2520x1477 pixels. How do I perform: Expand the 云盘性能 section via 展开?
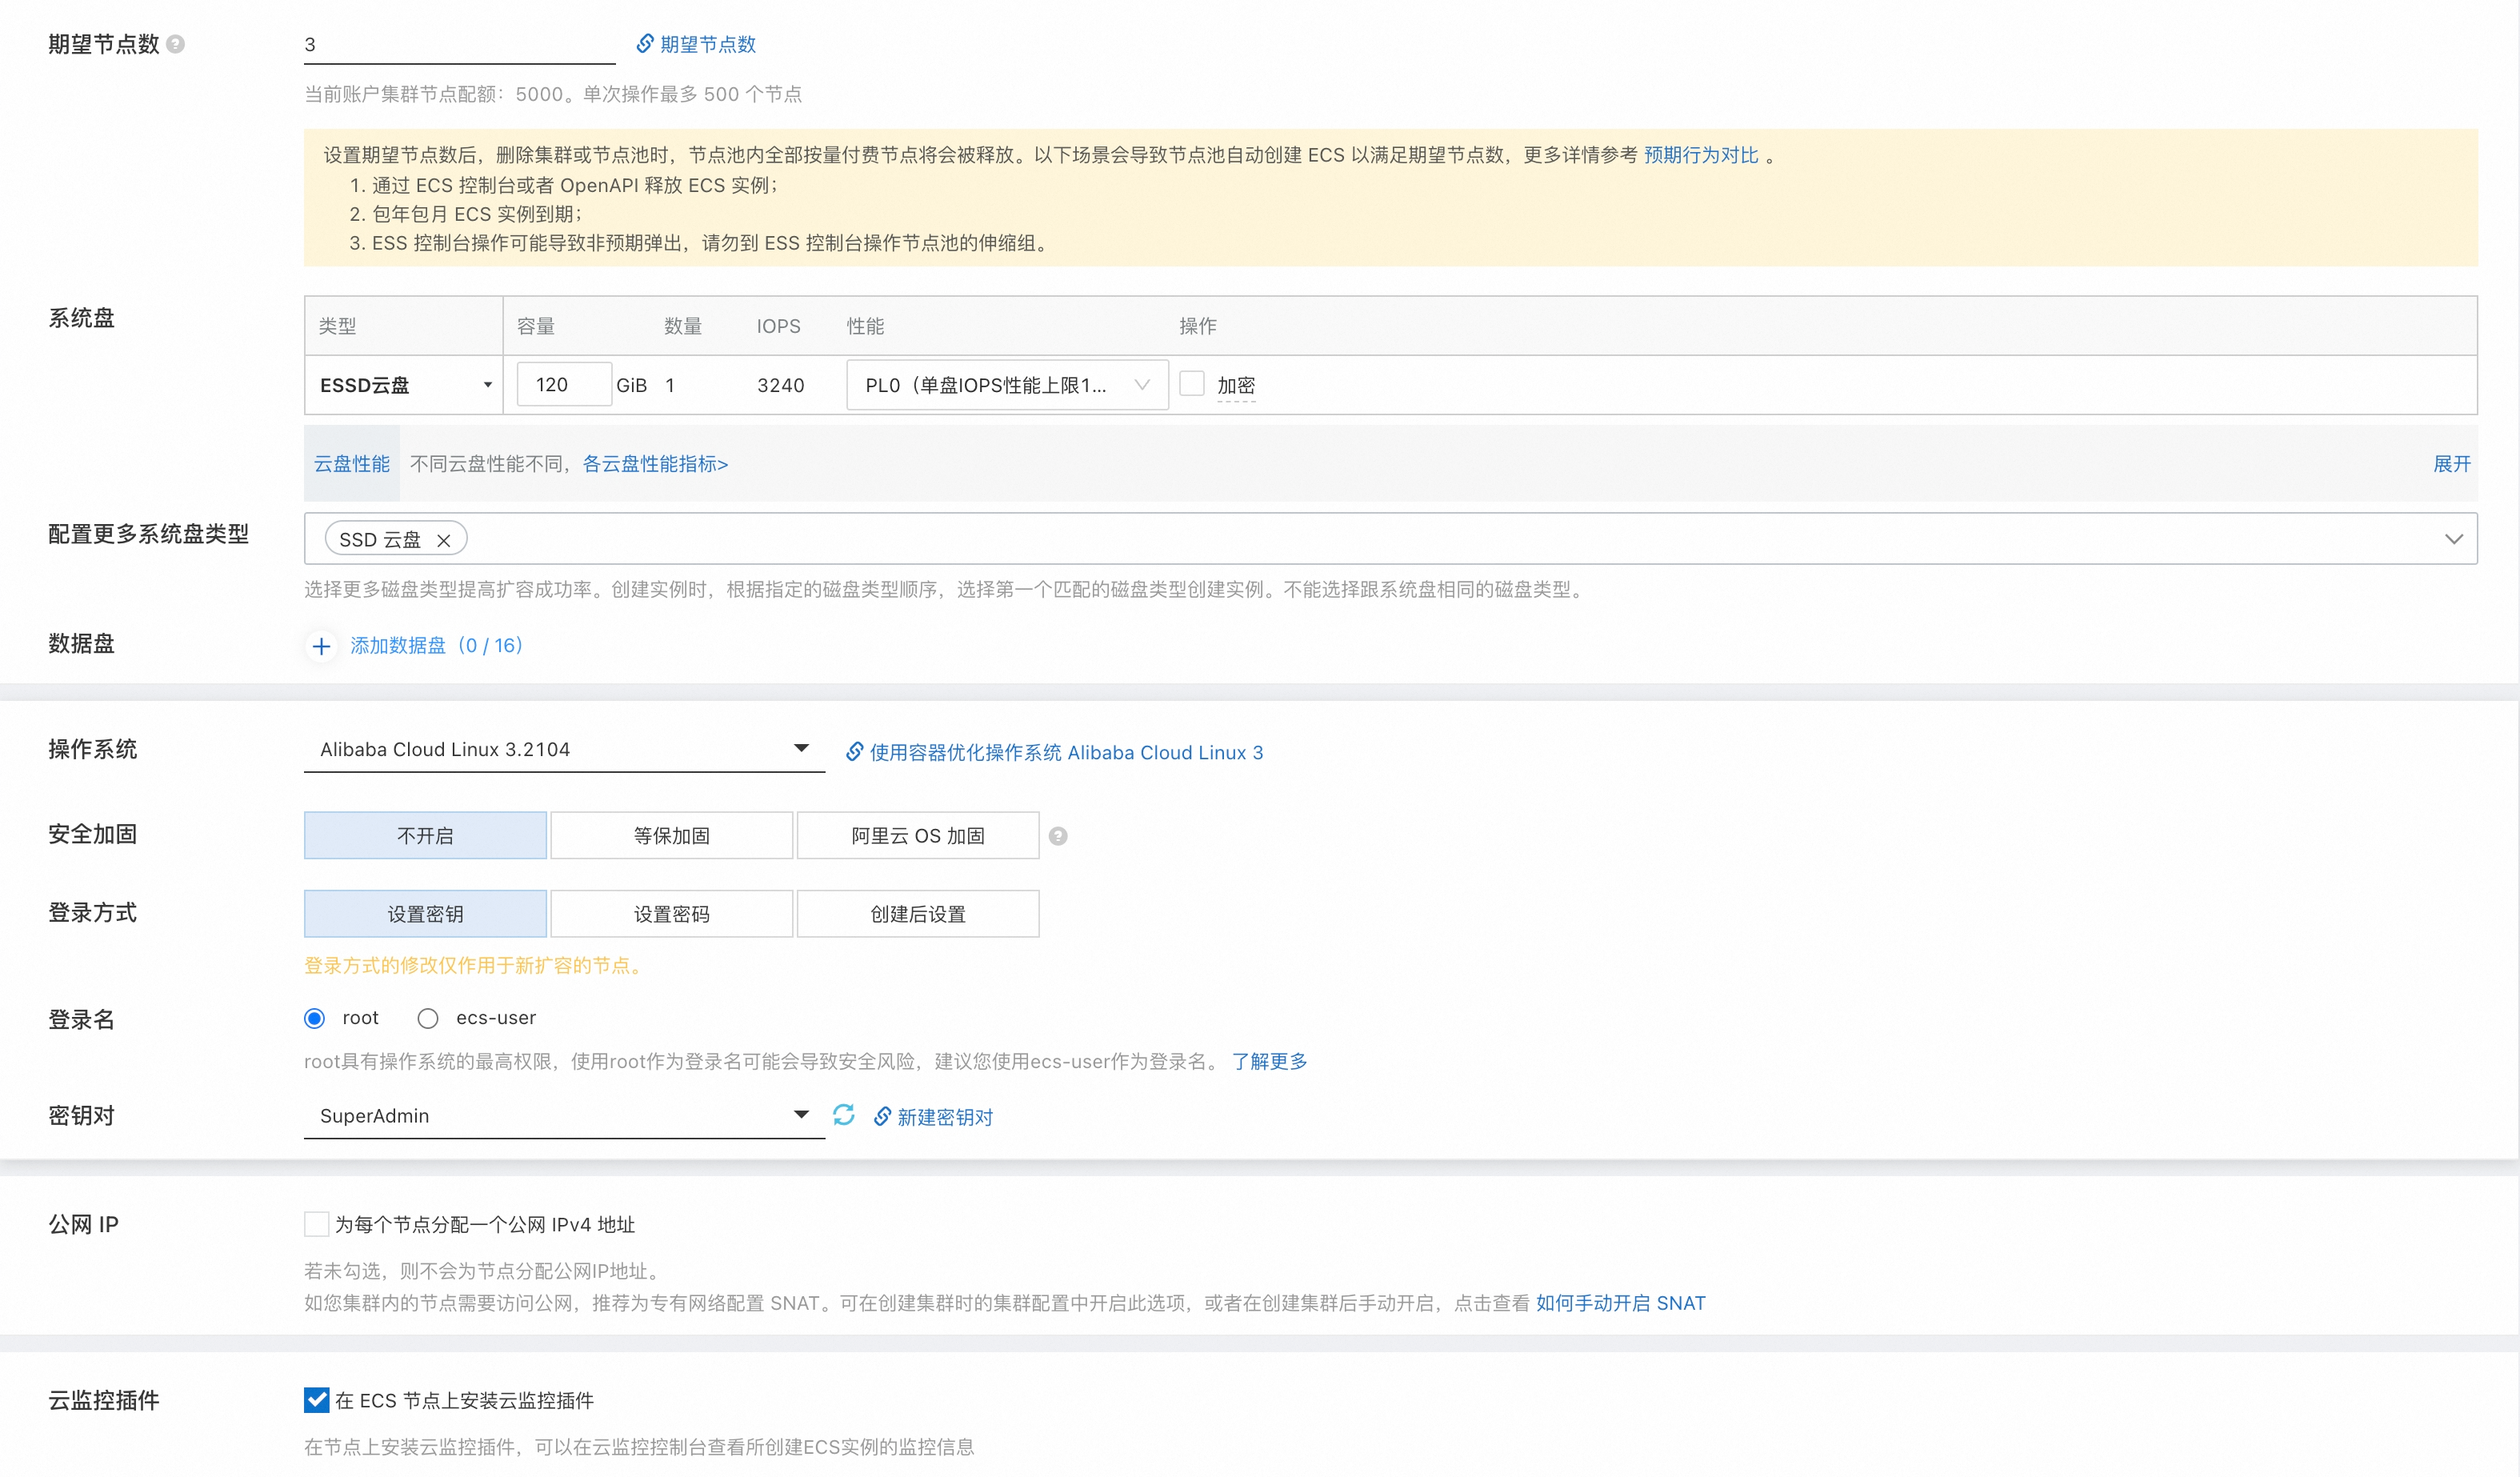tap(2451, 464)
